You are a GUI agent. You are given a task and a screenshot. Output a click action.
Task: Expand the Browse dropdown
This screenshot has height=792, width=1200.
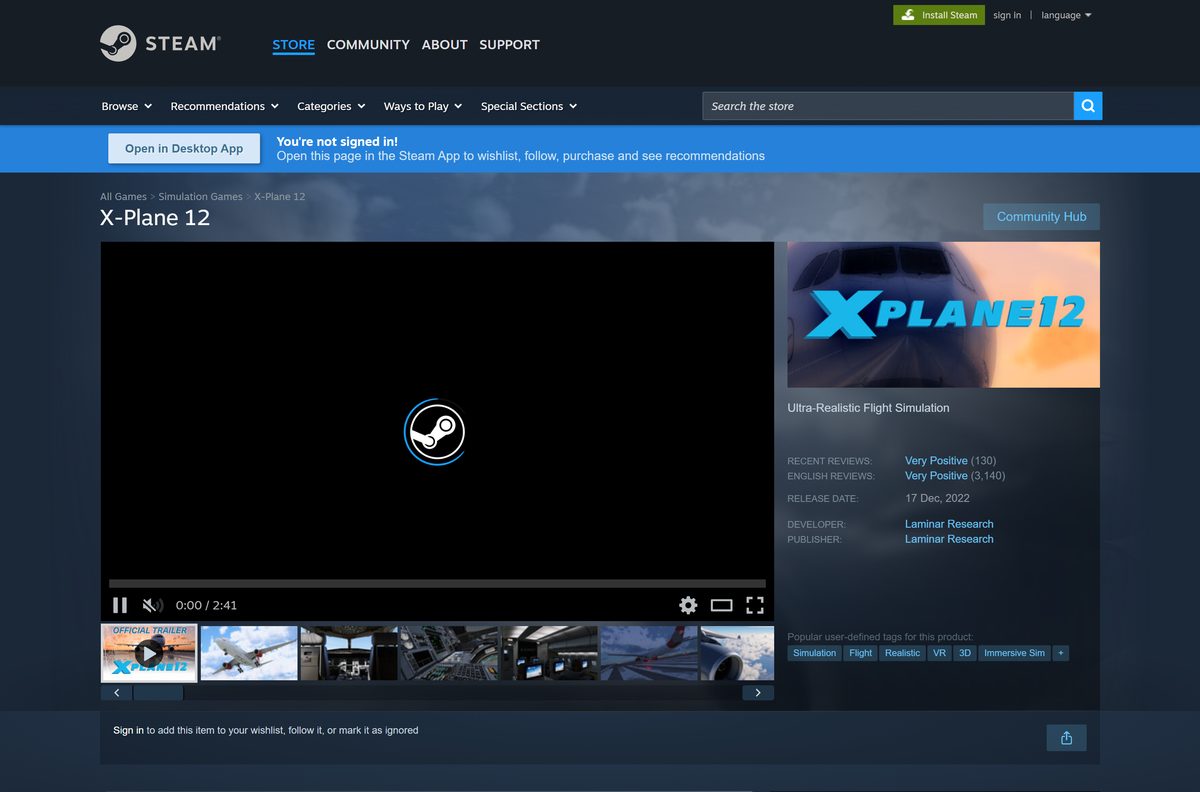(127, 106)
